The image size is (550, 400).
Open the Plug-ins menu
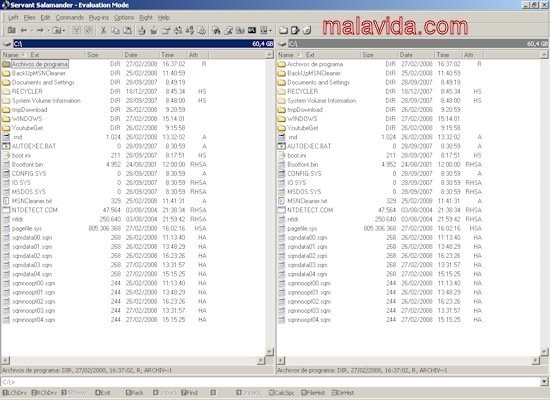click(99, 17)
